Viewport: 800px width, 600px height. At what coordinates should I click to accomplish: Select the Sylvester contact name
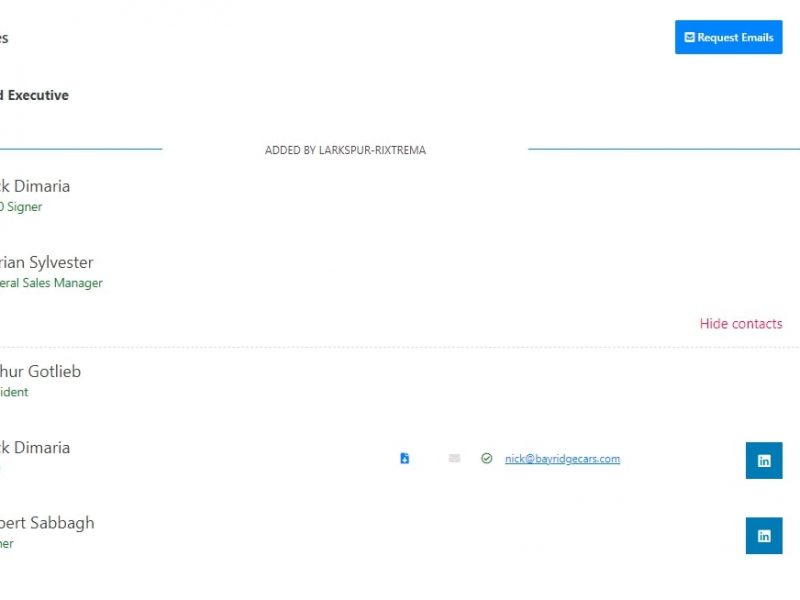coord(47,262)
